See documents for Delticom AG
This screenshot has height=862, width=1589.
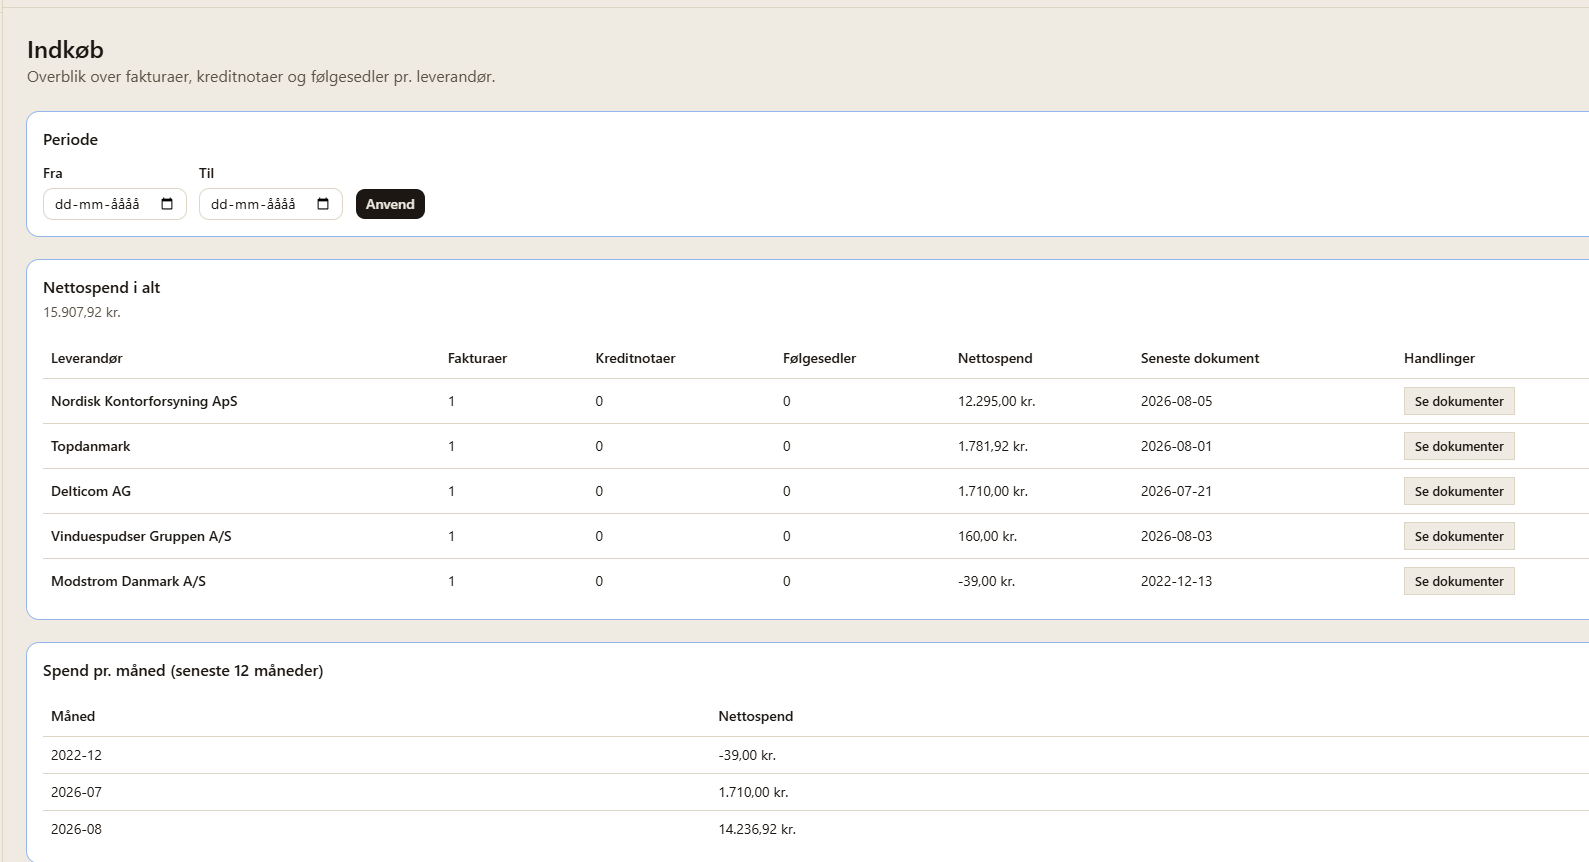pyautogui.click(x=1459, y=491)
